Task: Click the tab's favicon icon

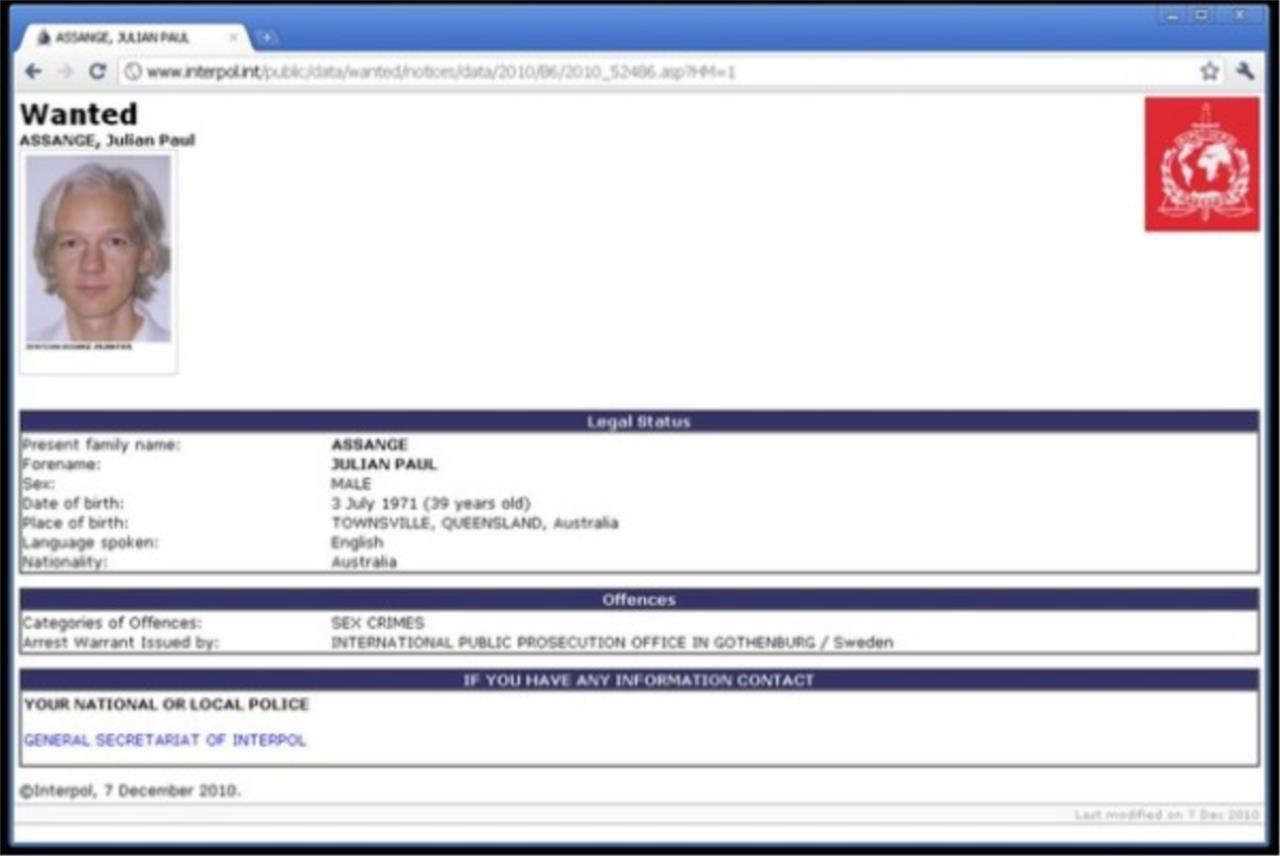Action: coord(43,38)
